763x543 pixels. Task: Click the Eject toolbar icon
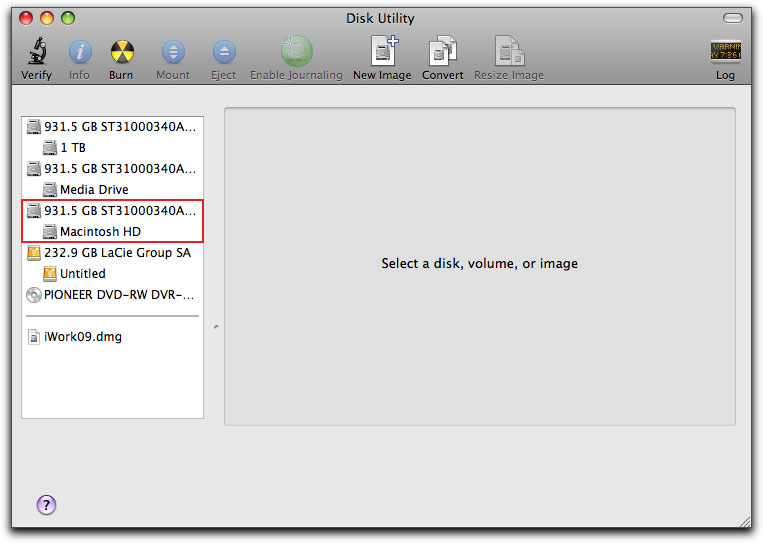(224, 52)
